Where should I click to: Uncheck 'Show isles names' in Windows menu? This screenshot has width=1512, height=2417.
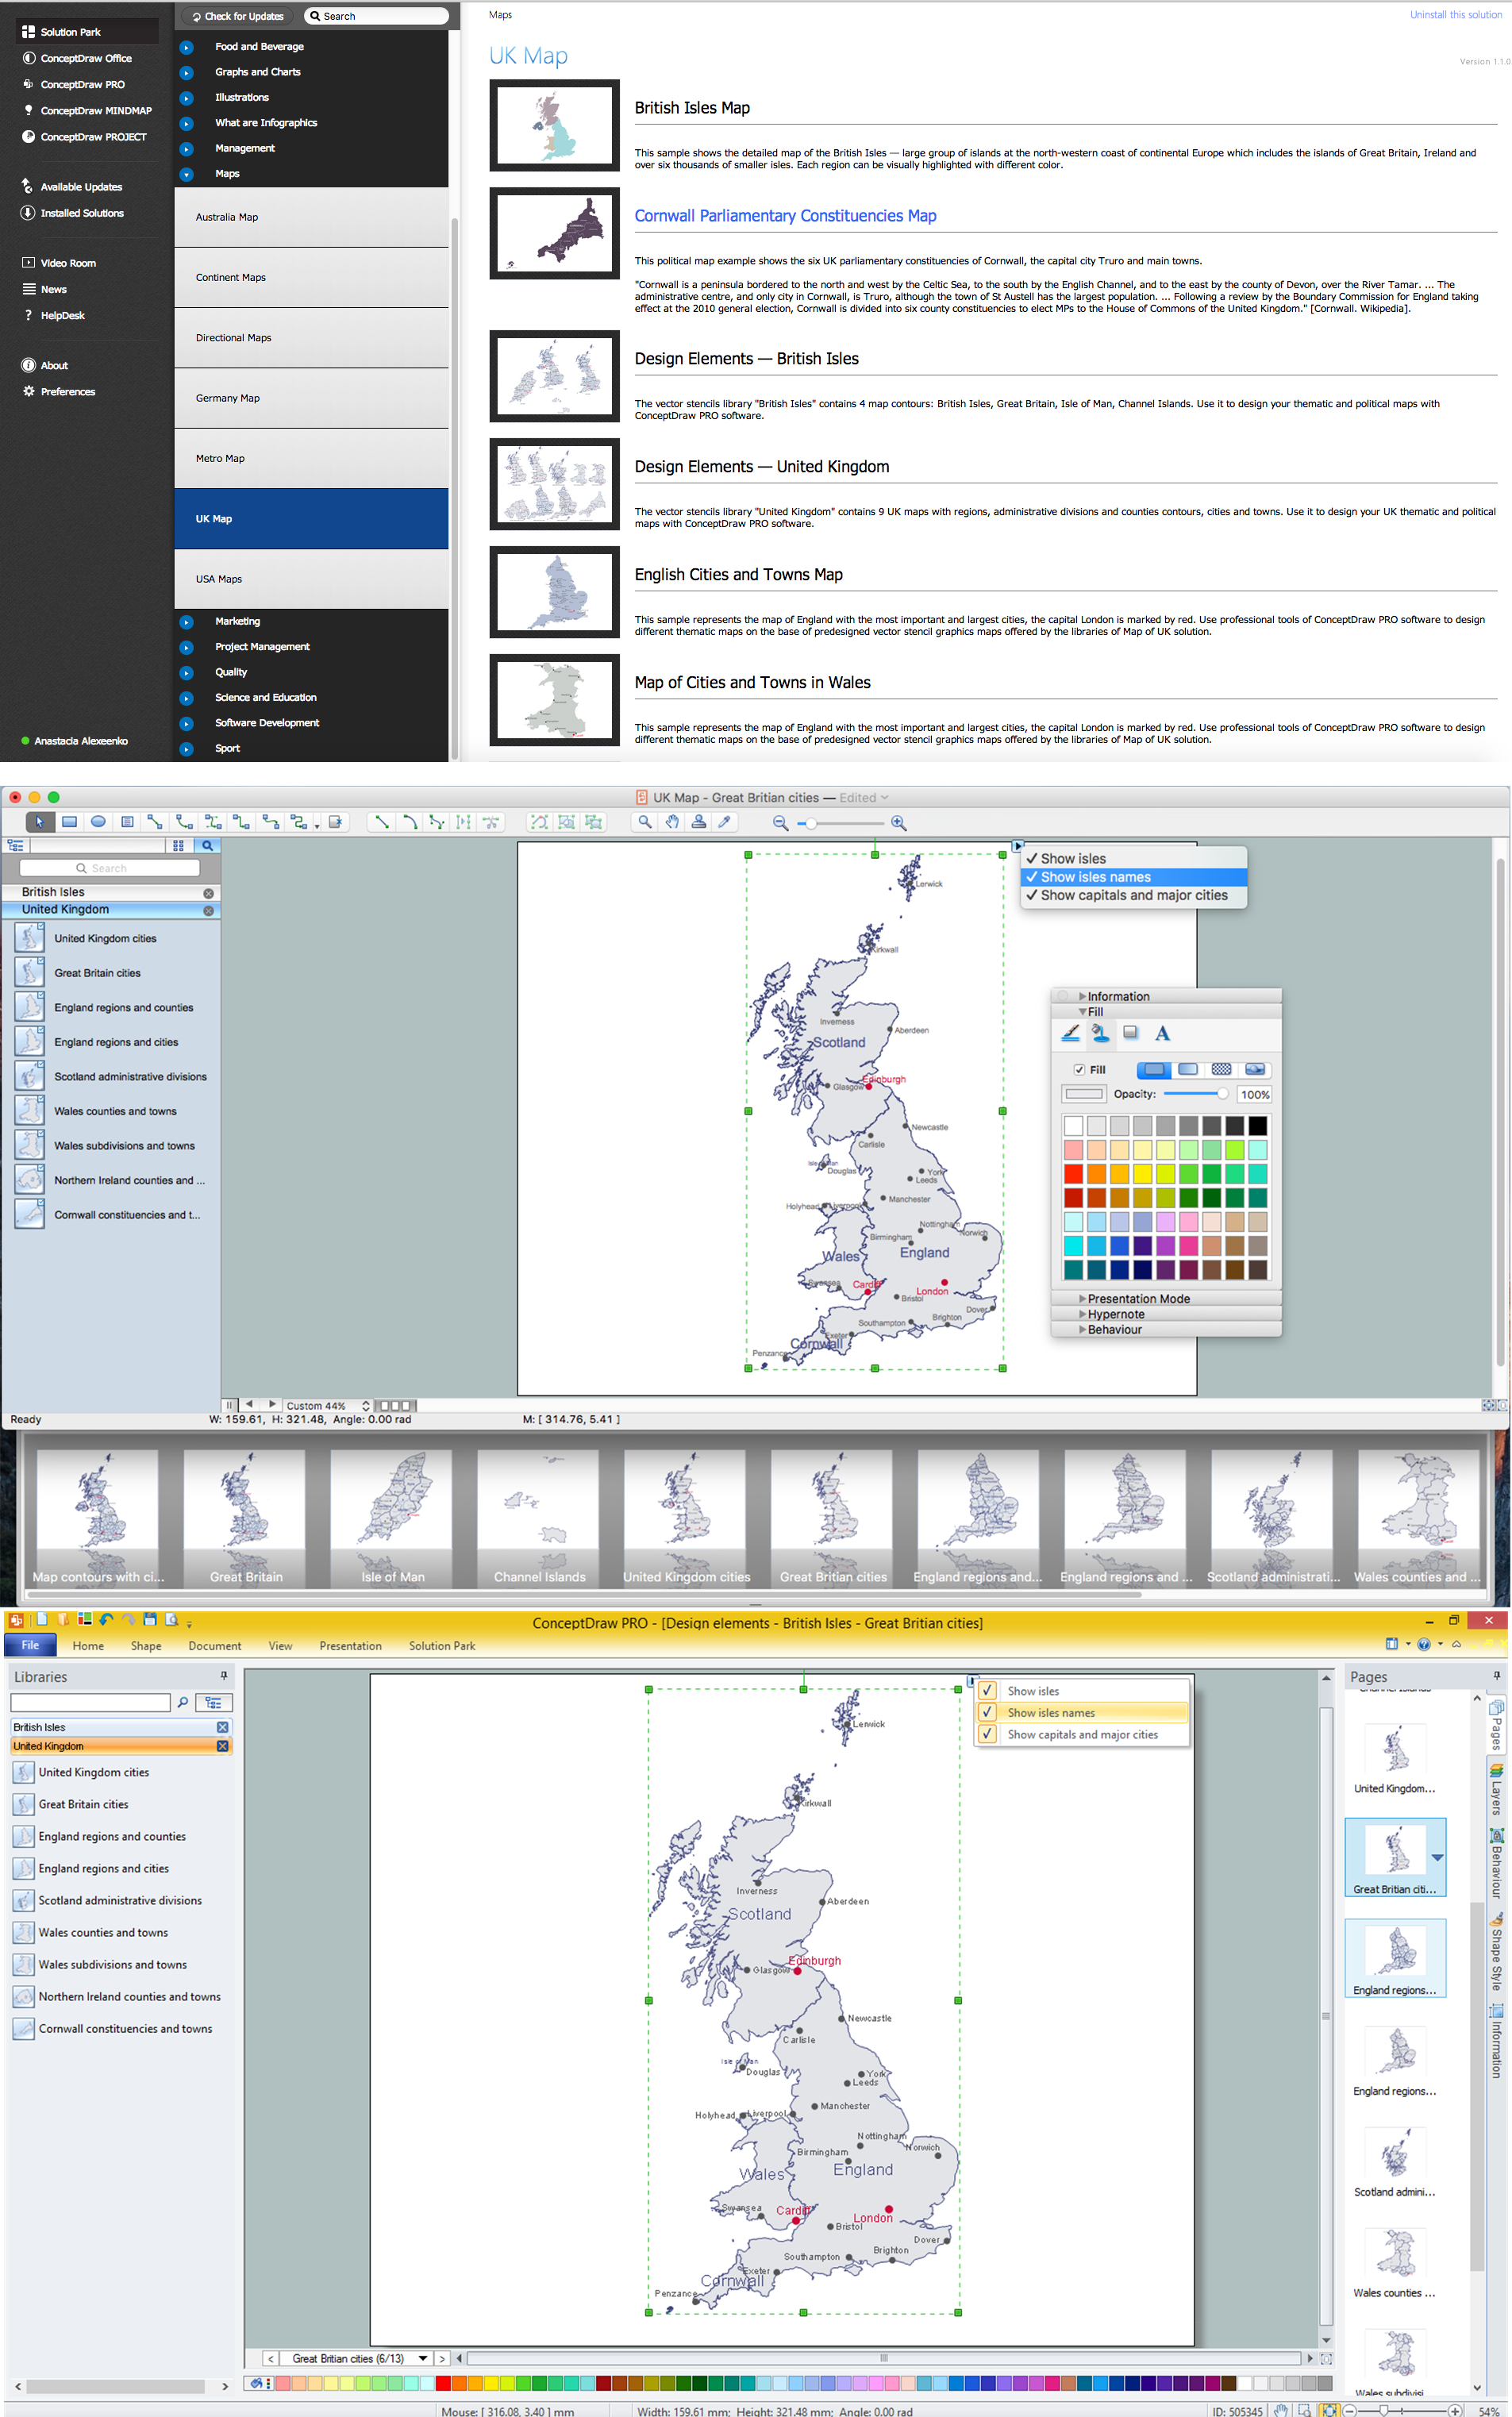point(987,1712)
